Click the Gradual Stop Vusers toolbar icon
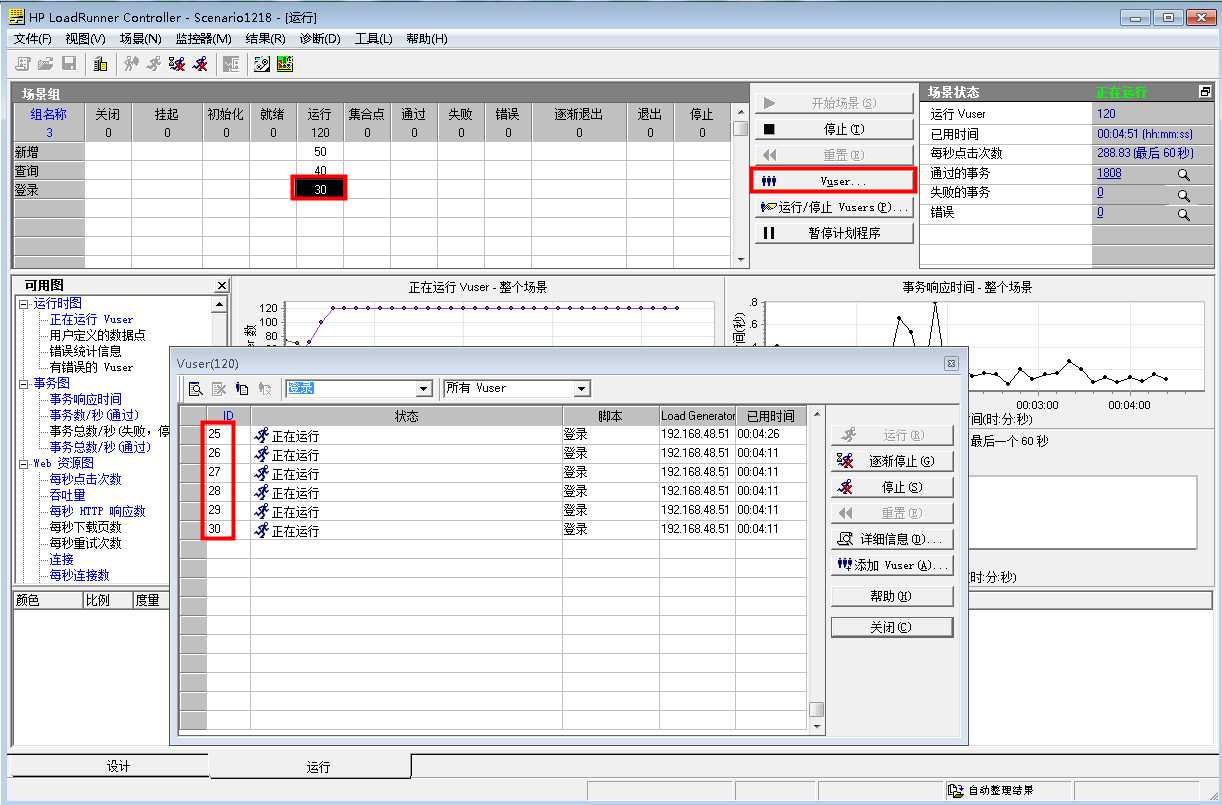Image resolution: width=1222 pixels, height=805 pixels. click(x=177, y=64)
